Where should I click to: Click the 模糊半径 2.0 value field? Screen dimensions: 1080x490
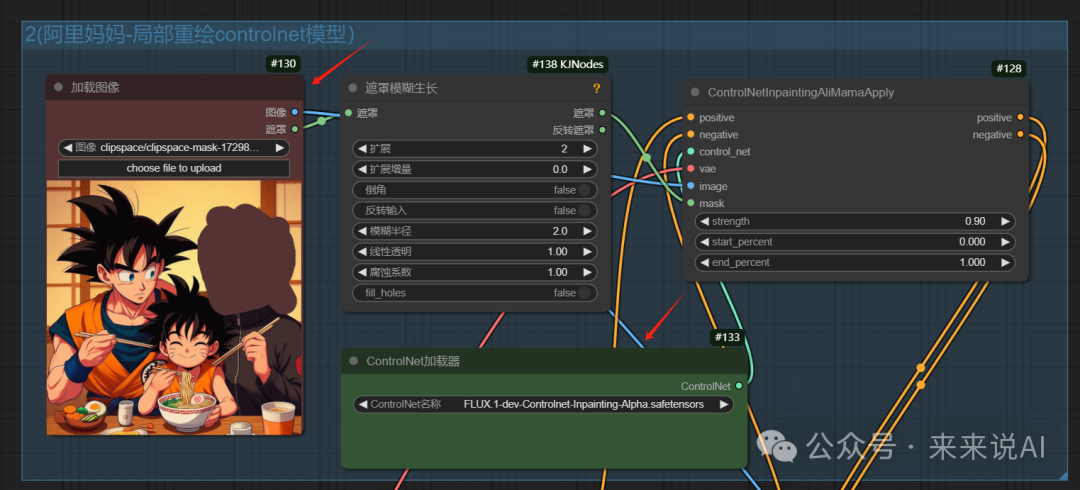tap(475, 231)
